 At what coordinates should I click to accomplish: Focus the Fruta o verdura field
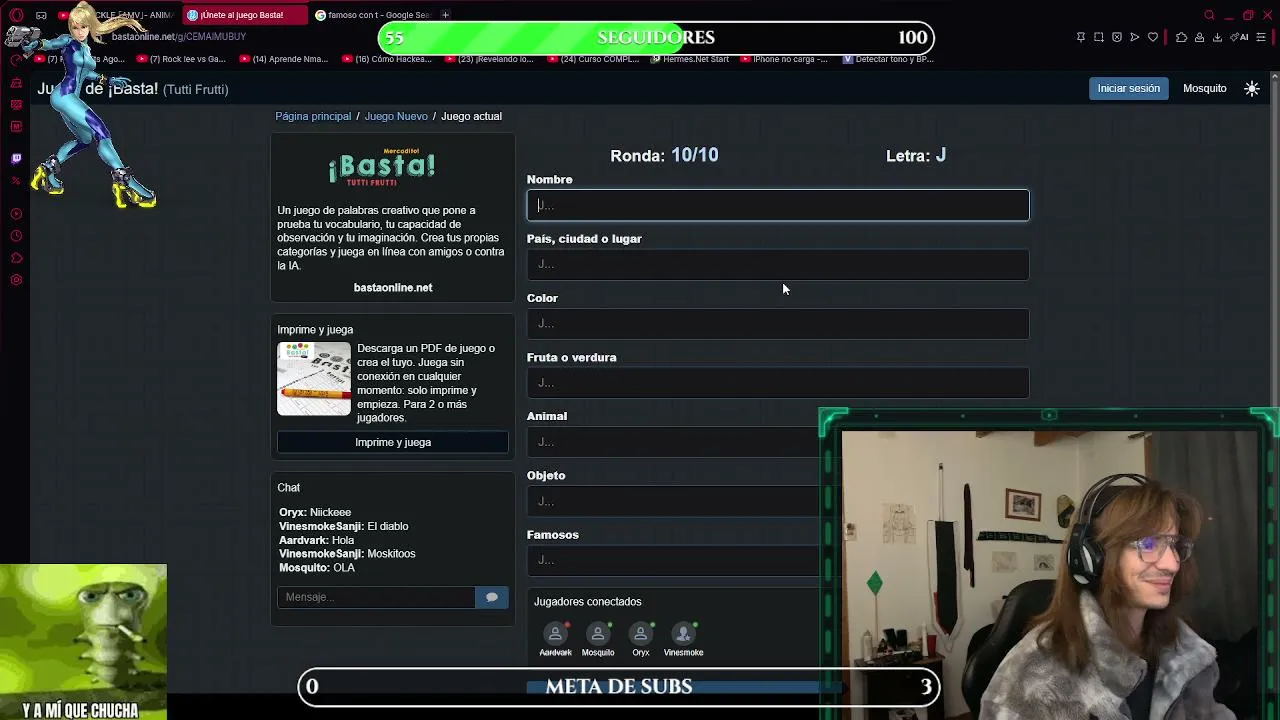click(x=778, y=382)
